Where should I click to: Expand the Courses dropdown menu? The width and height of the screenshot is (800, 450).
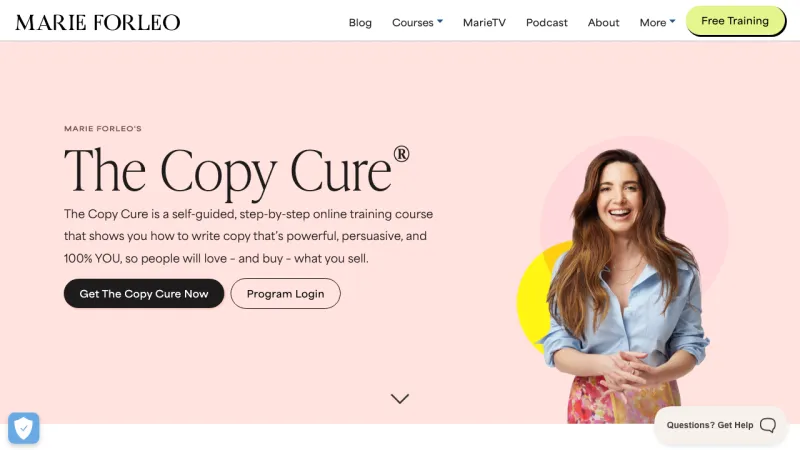[x=417, y=22]
